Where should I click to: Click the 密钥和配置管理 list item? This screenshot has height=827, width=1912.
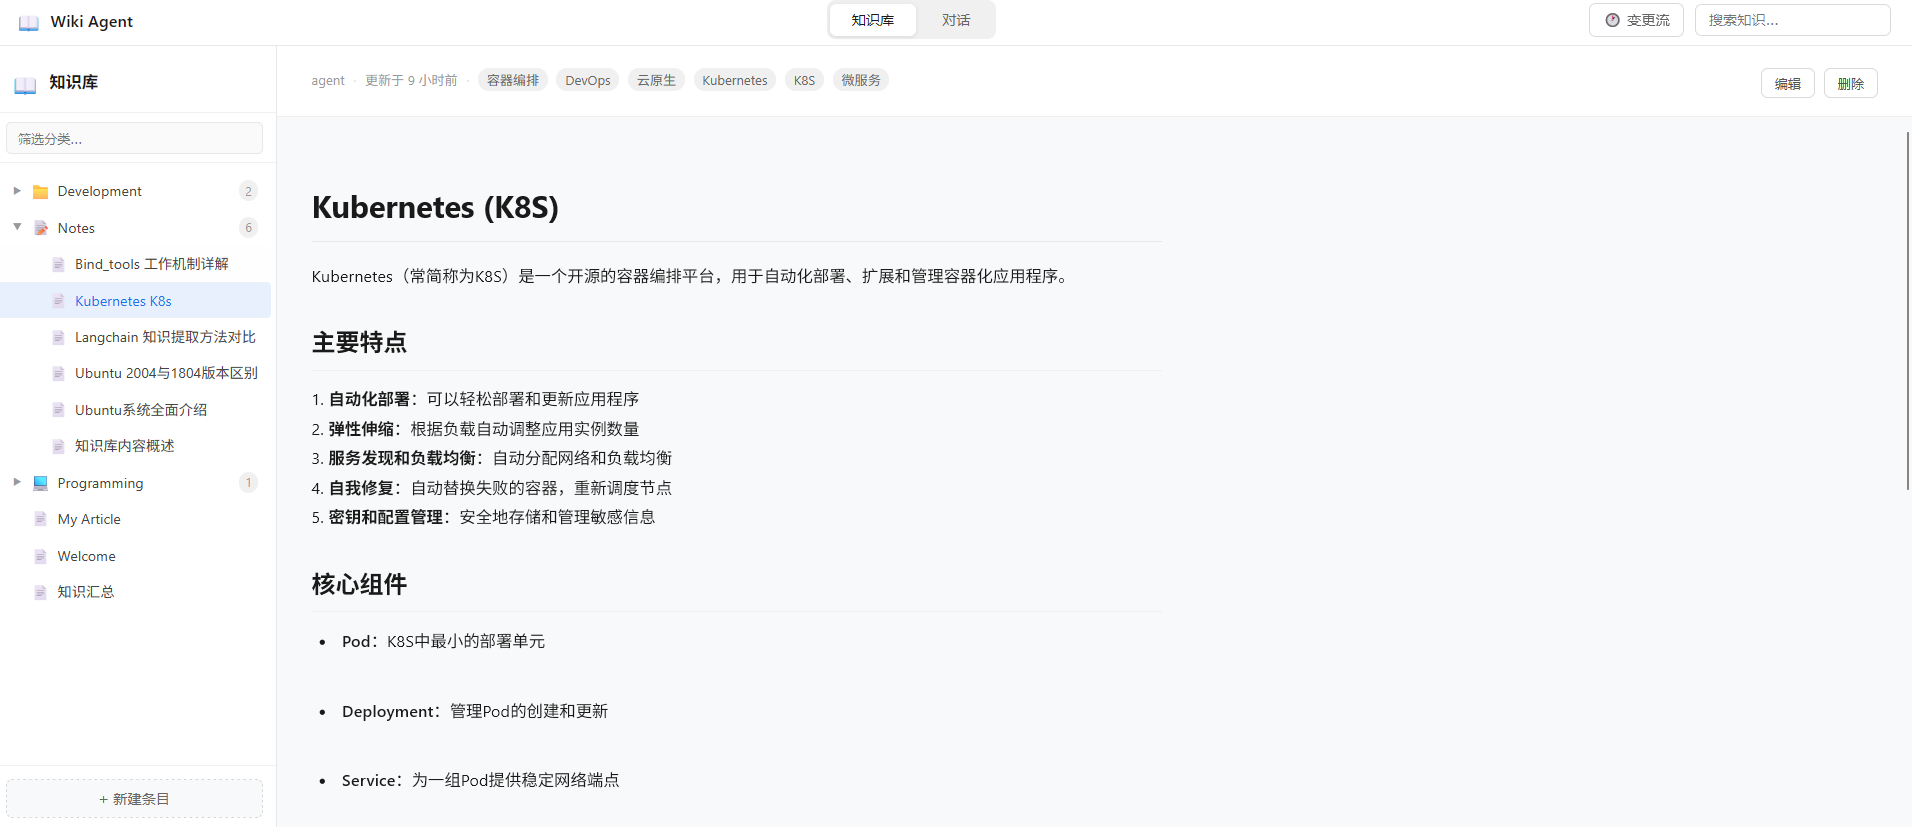483,517
